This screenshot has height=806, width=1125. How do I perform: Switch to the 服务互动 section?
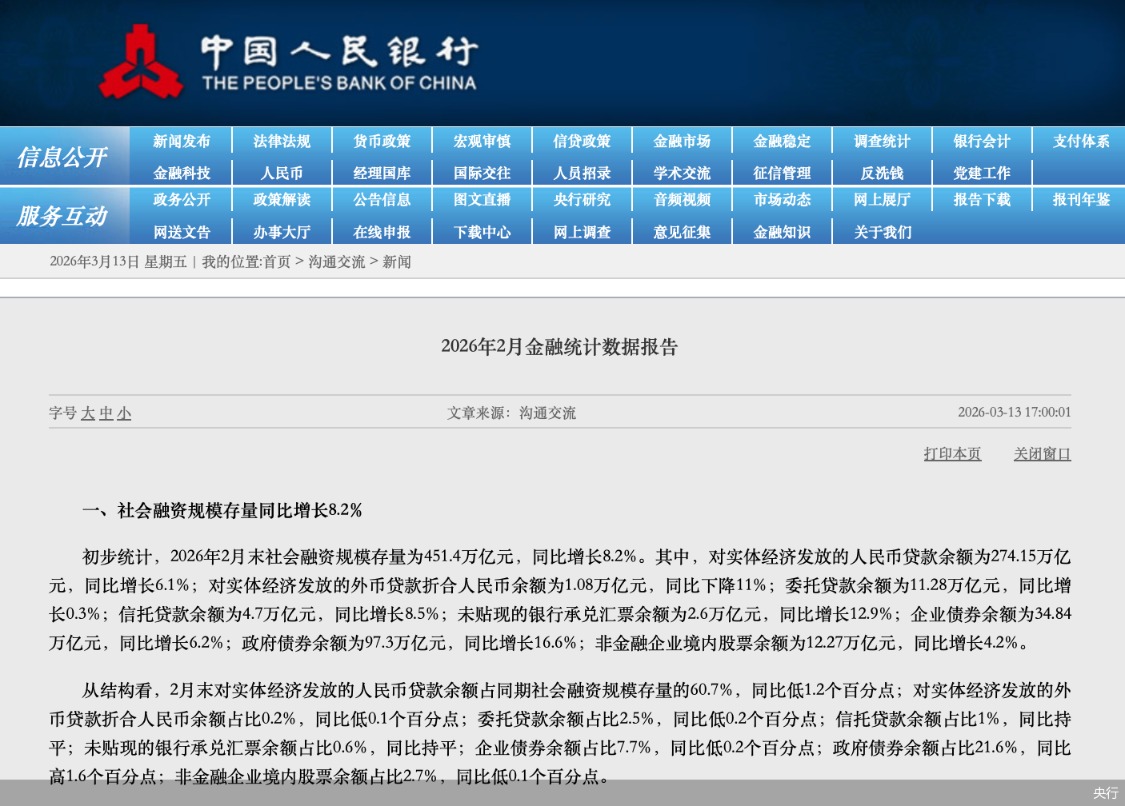click(x=63, y=215)
